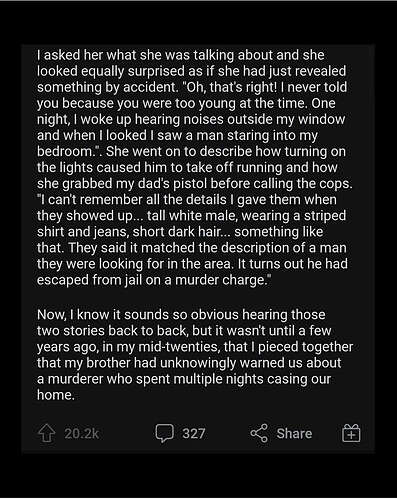Image resolution: width=397 pixels, height=500 pixels.
Task: Click the text 'tall white male, wearing a striped'
Action: click(x=246, y=216)
